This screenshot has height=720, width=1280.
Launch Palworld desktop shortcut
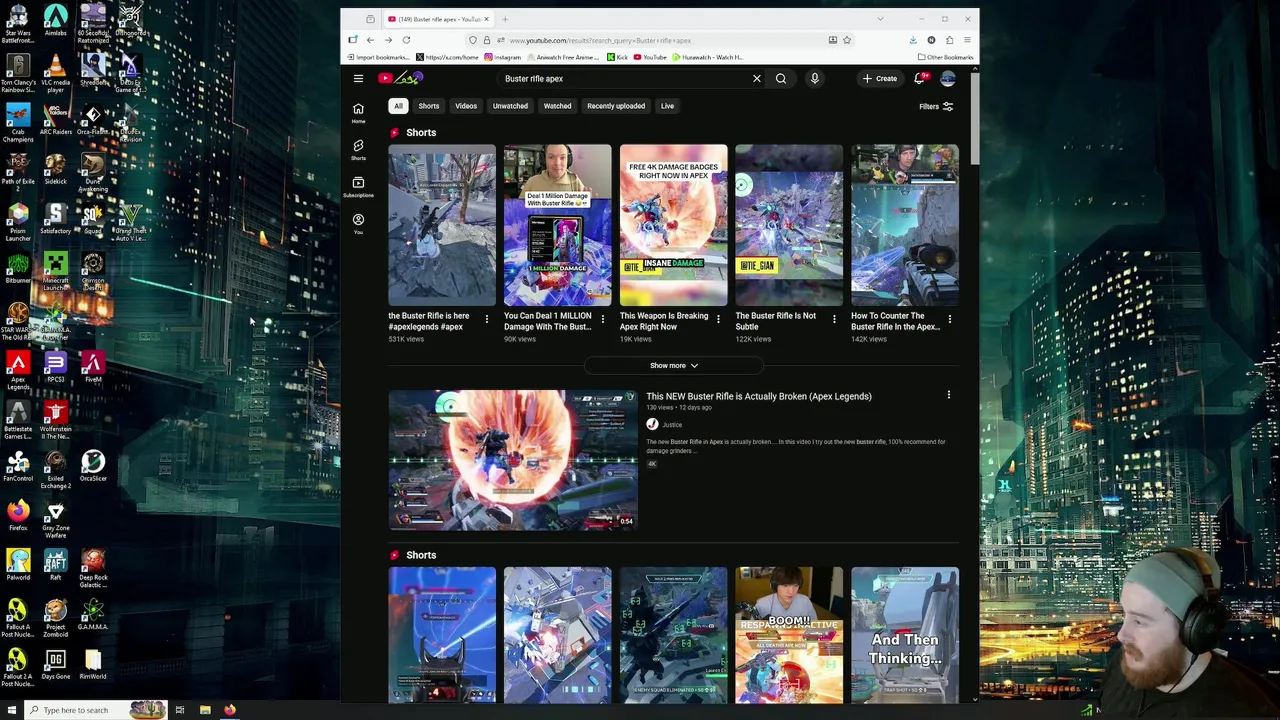click(x=17, y=565)
